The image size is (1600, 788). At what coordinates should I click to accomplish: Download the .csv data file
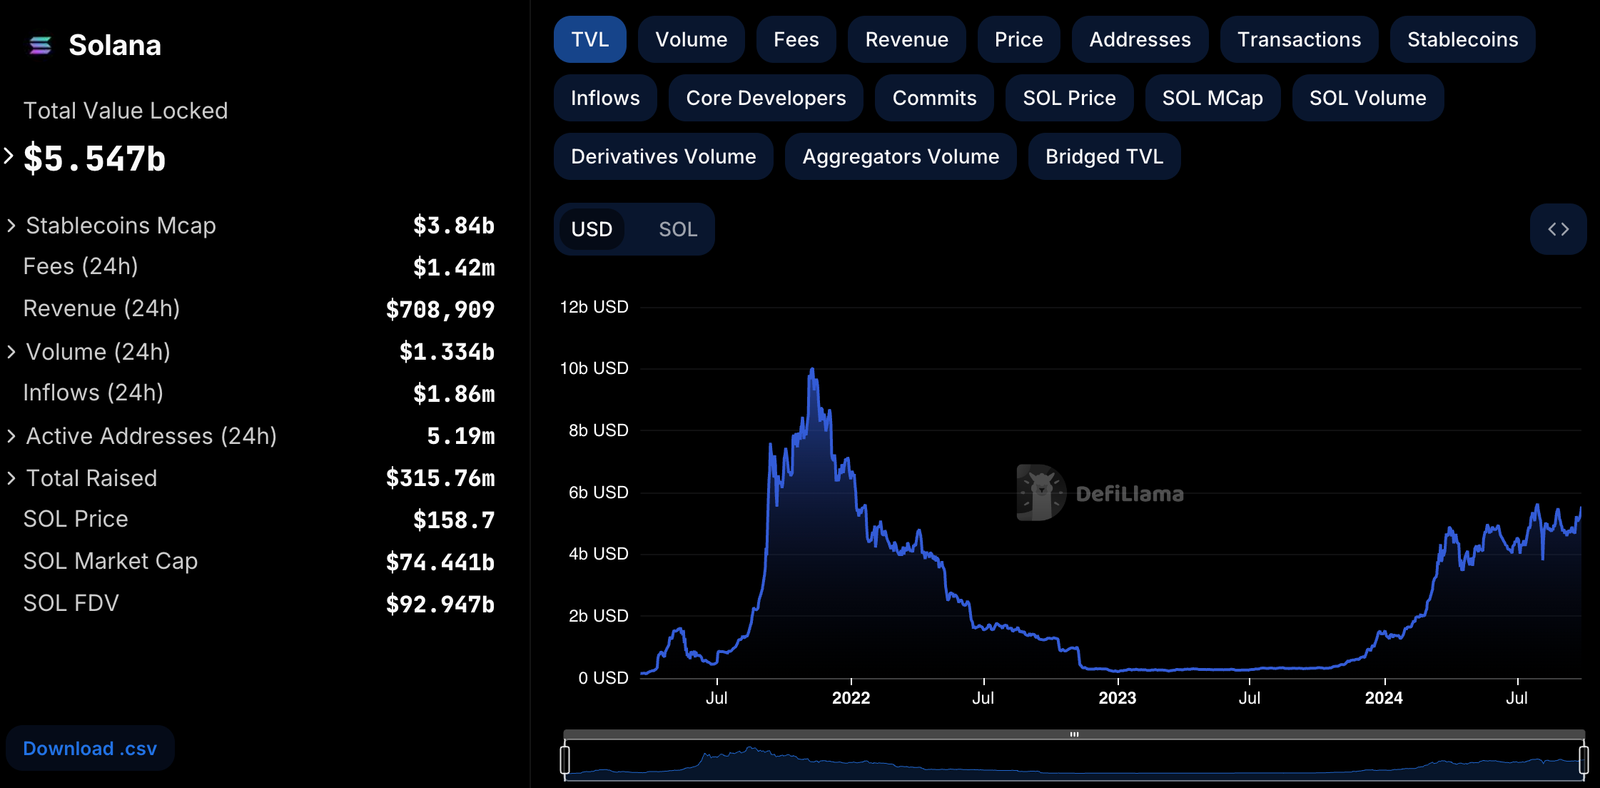(x=90, y=748)
